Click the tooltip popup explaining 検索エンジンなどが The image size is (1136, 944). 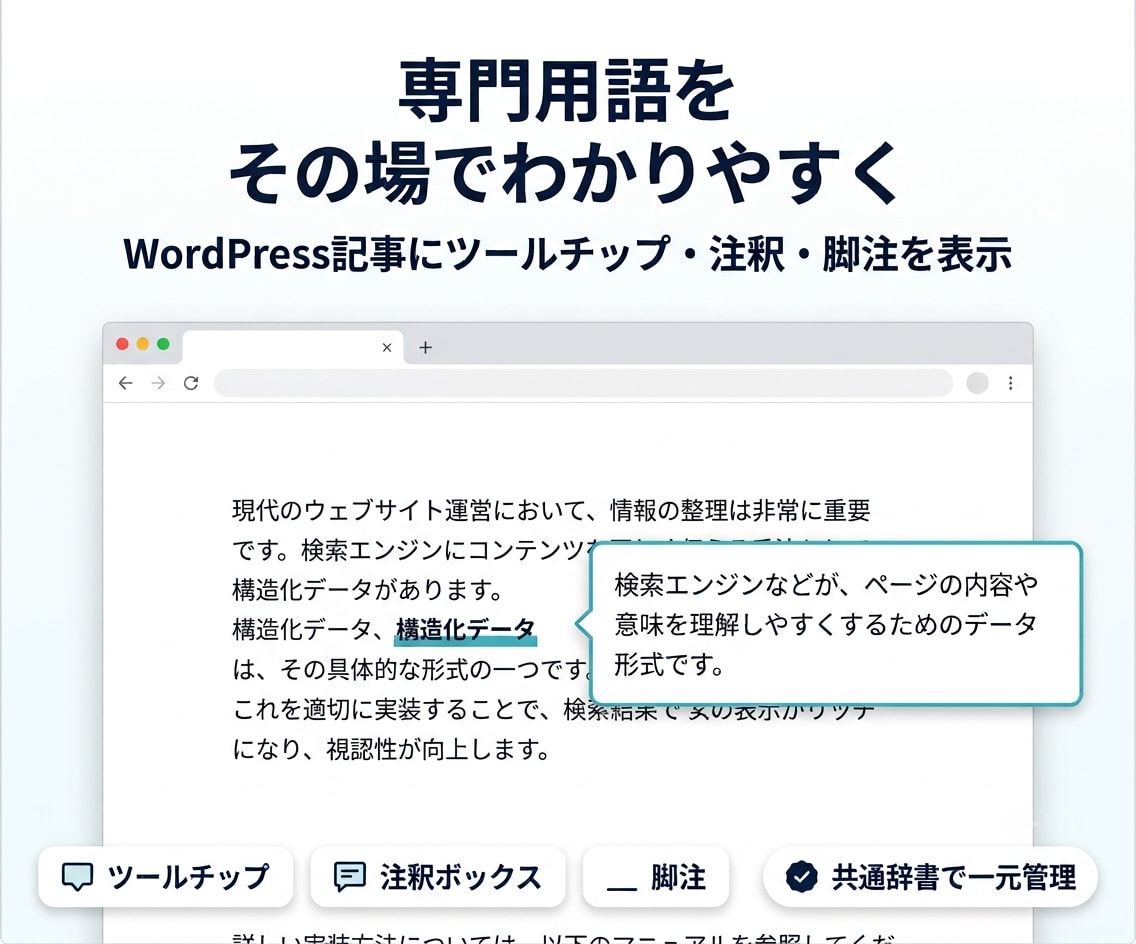(x=835, y=623)
